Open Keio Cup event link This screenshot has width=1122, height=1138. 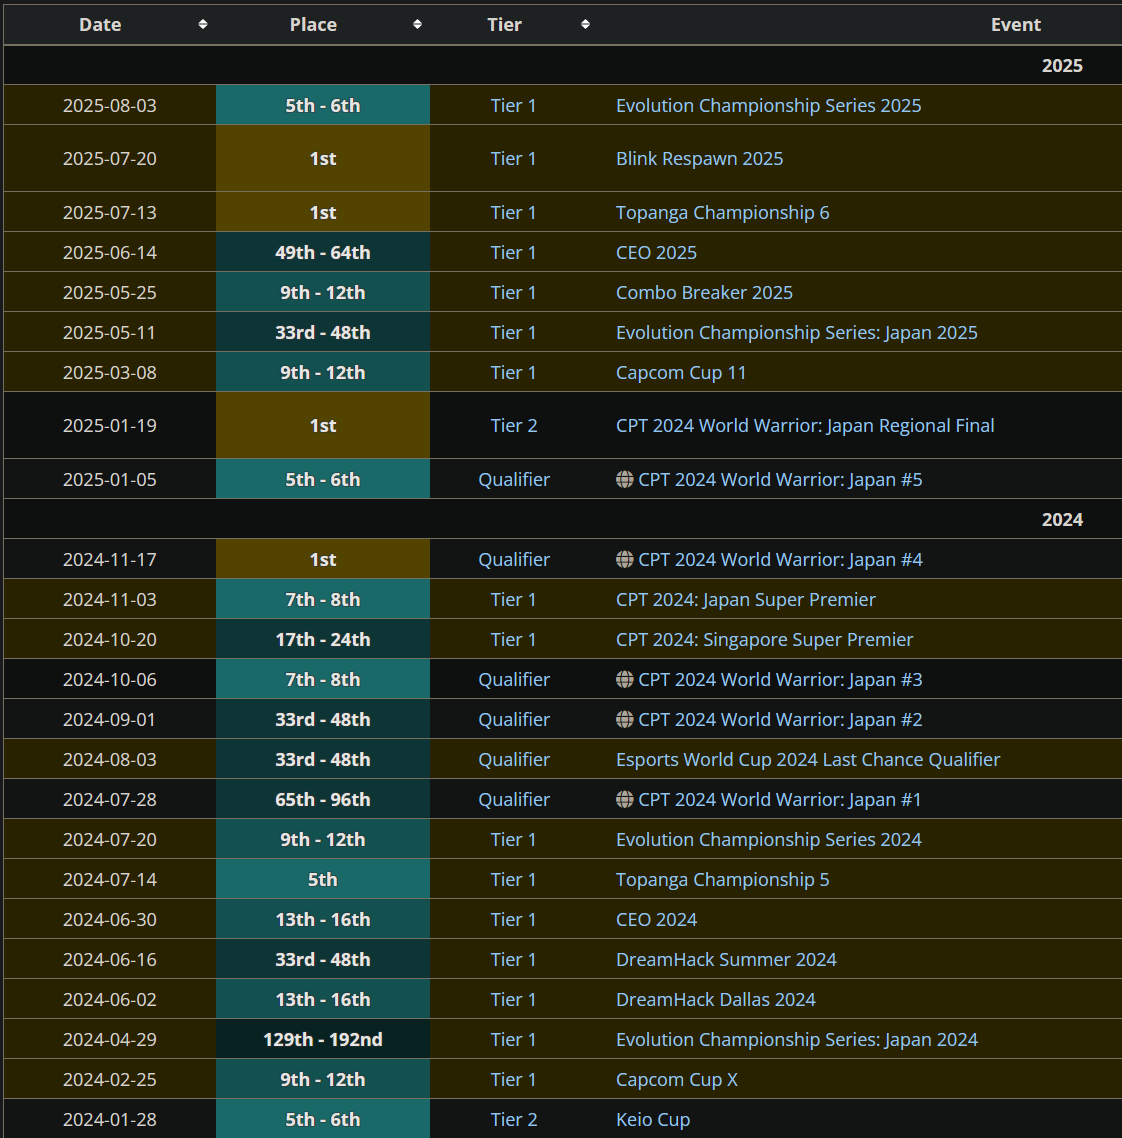click(653, 1119)
